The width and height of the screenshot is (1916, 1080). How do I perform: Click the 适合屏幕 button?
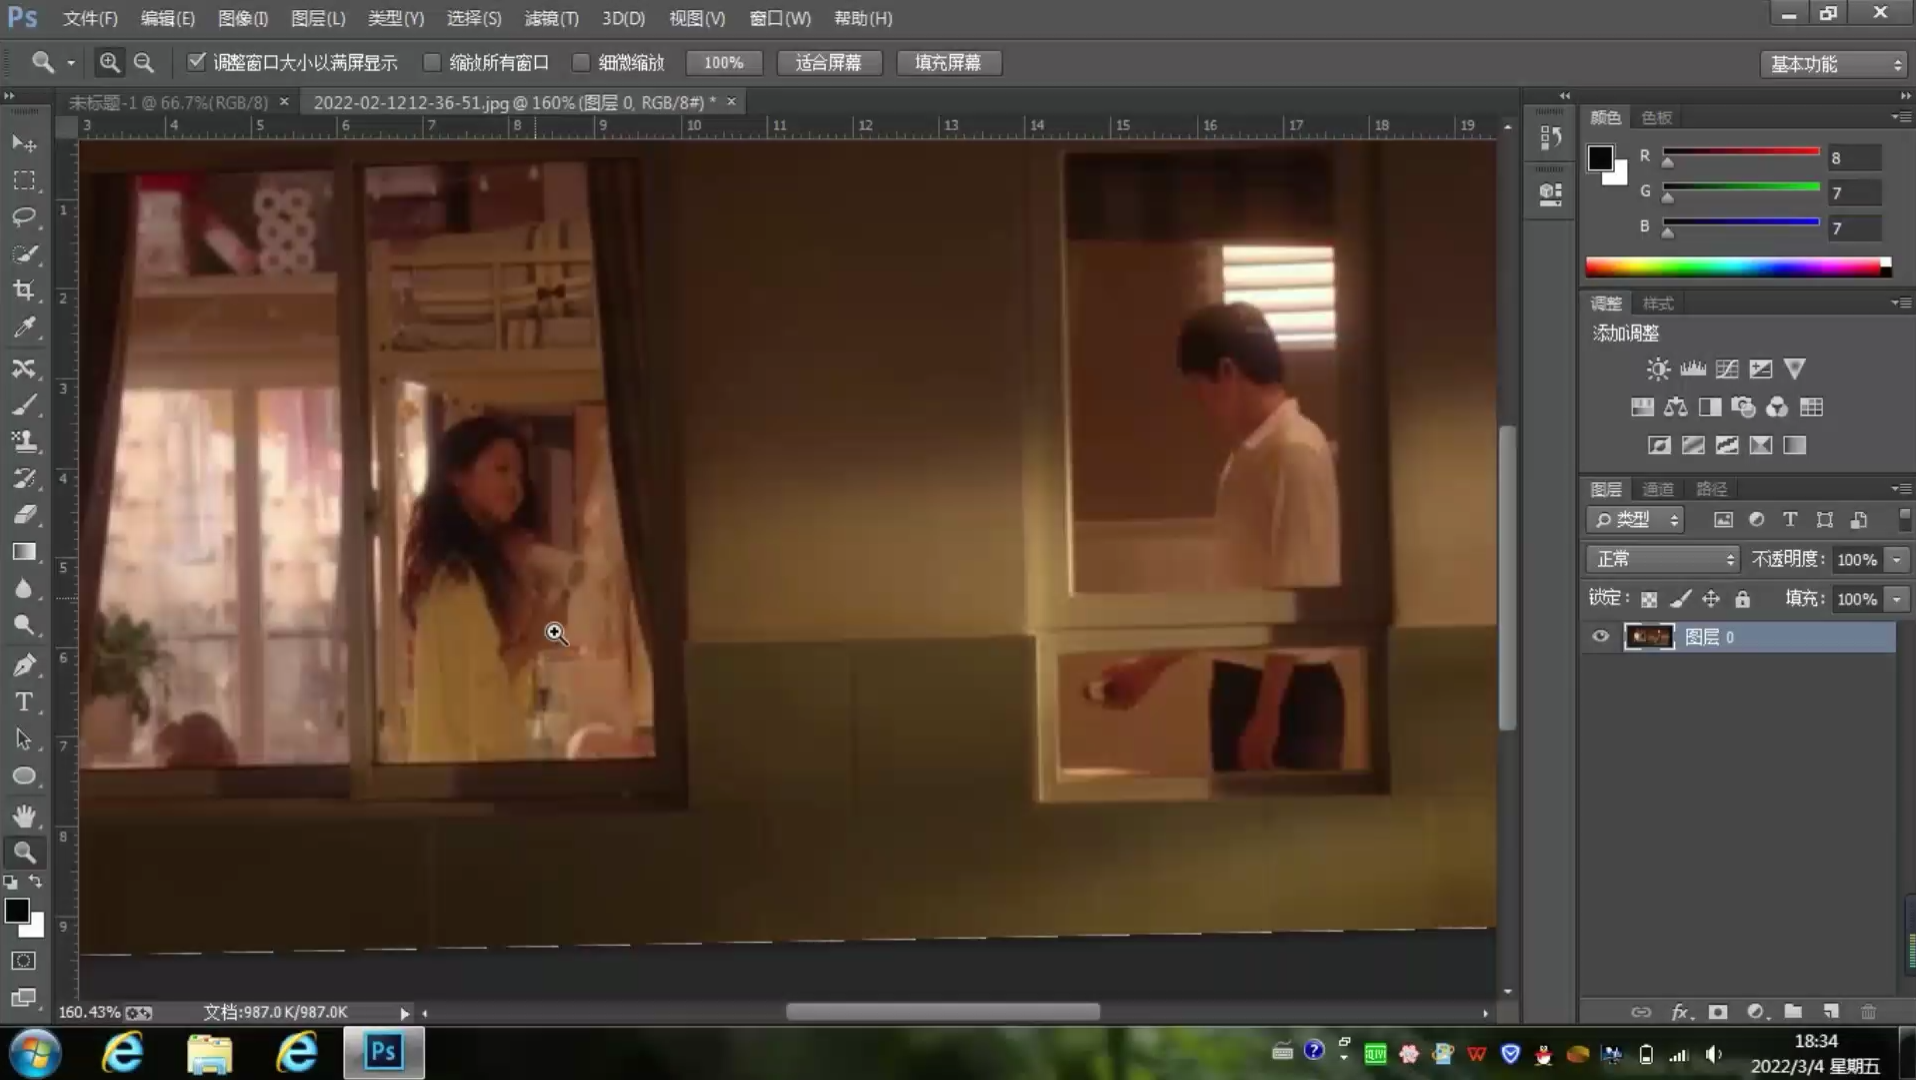tap(828, 63)
